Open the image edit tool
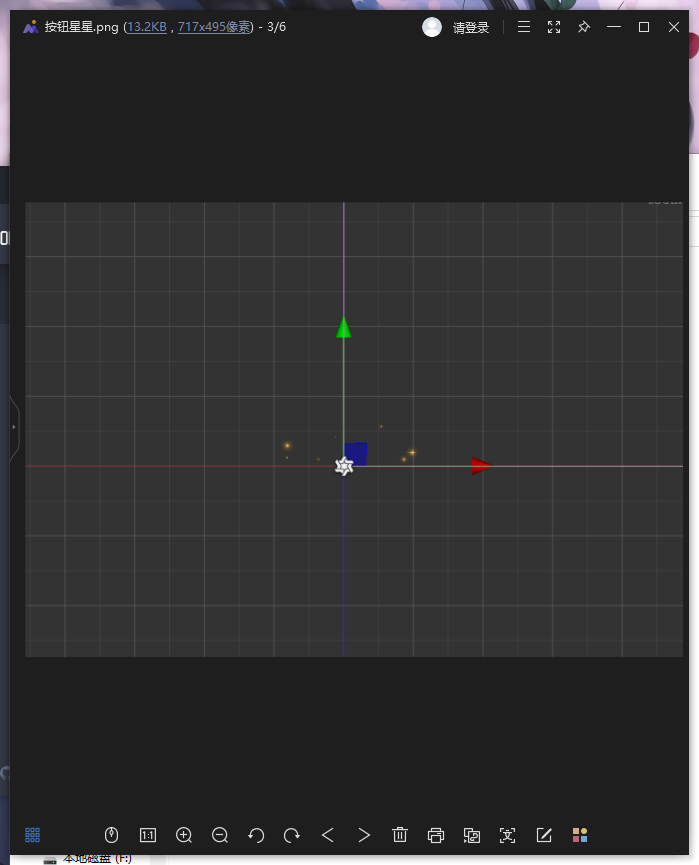Screen dimensions: 699x865 [x=544, y=835]
